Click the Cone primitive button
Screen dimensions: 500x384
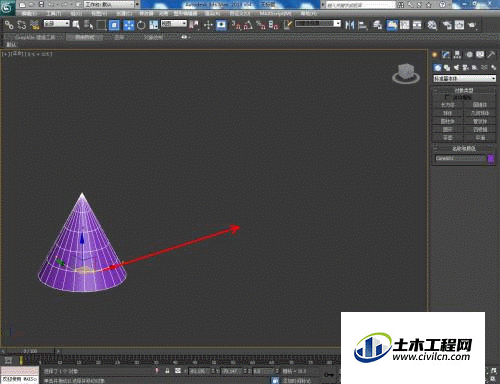[480, 105]
